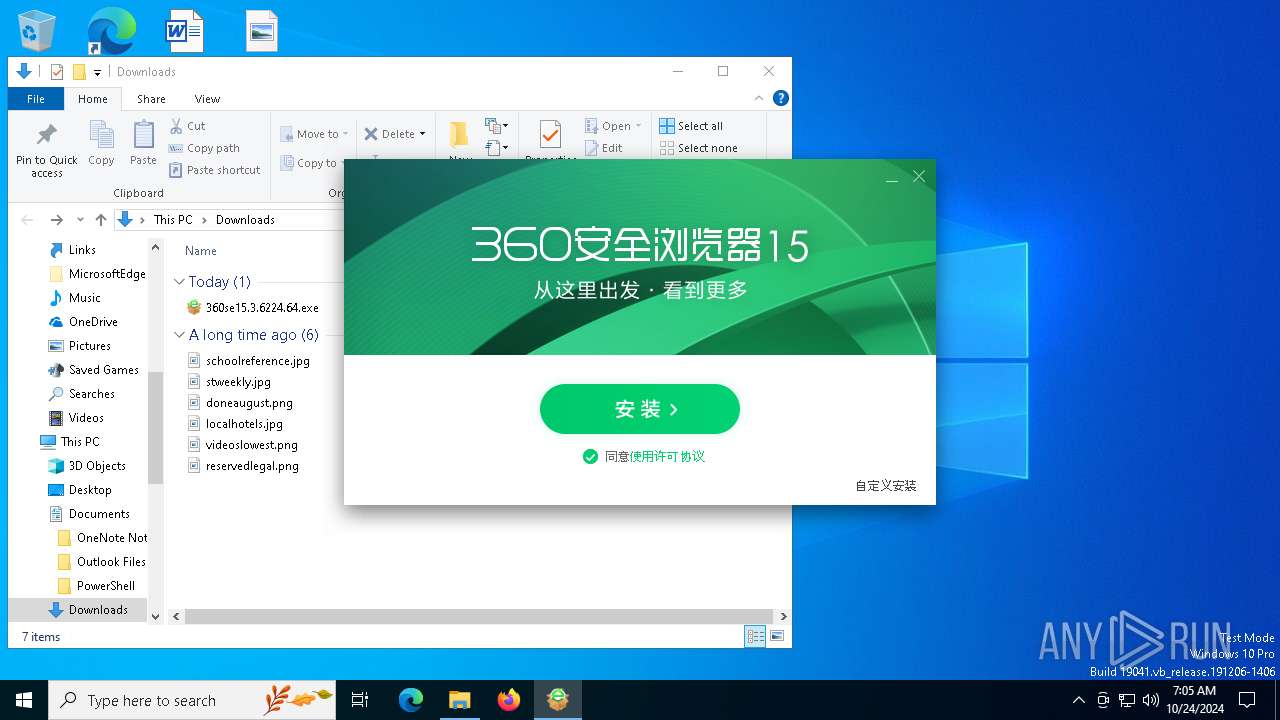Open Microsoft Edge desktop shortcut
The width and height of the screenshot is (1280, 720).
click(x=111, y=31)
